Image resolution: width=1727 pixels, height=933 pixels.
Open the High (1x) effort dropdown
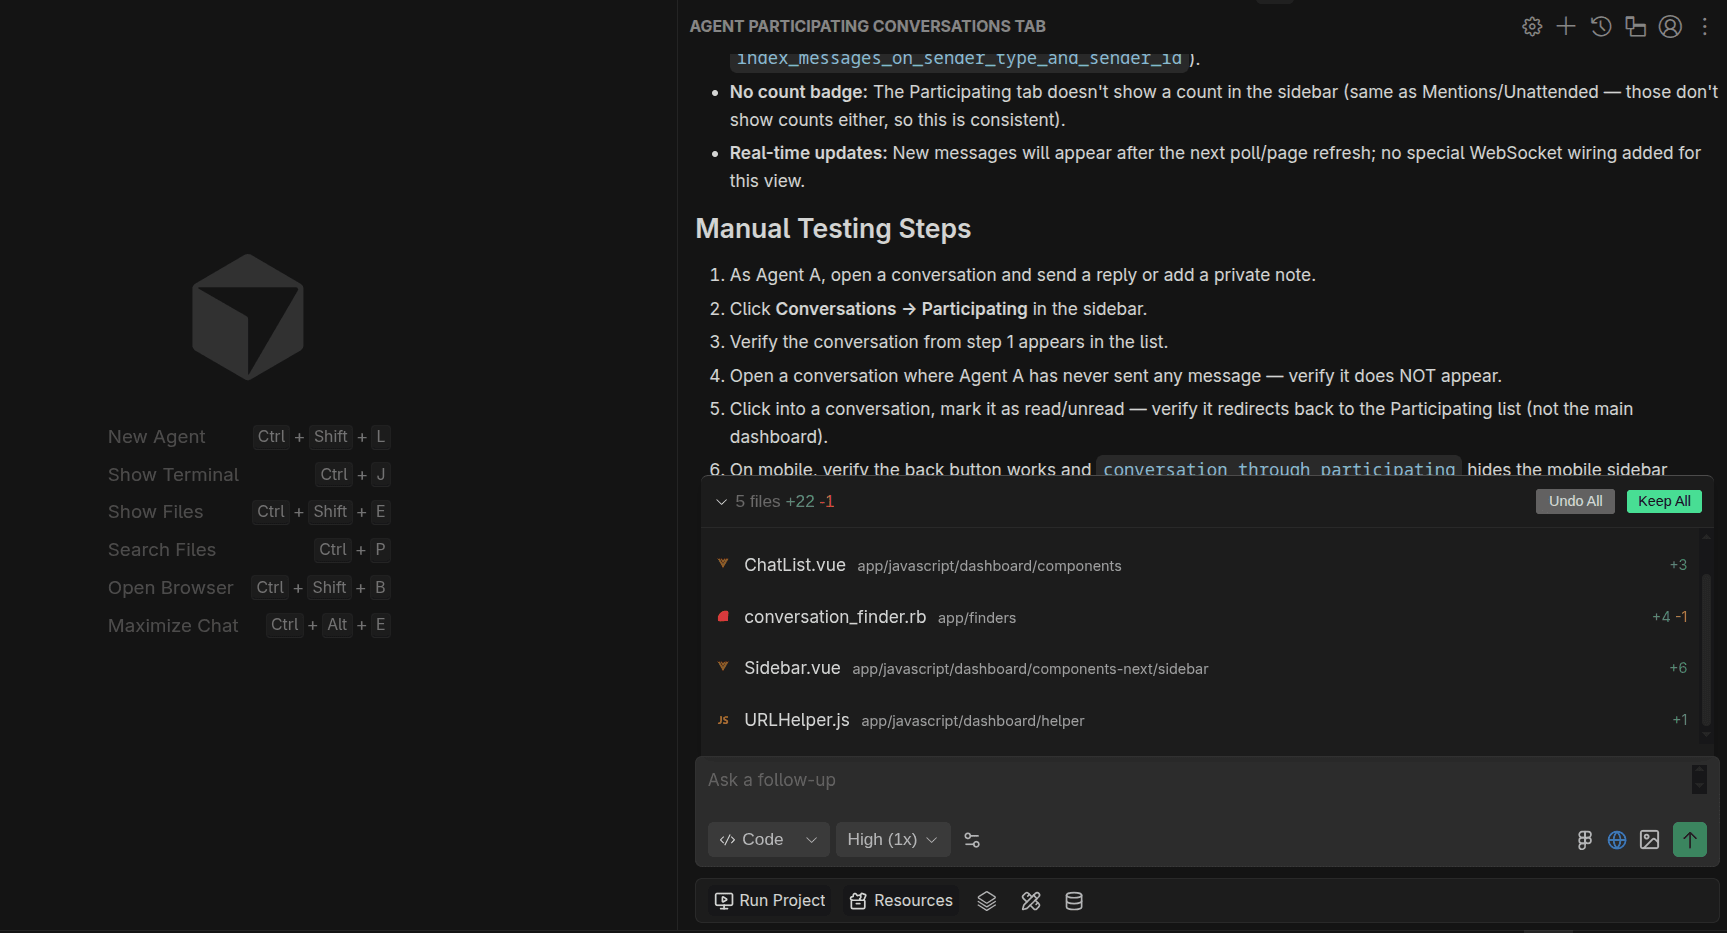point(893,840)
